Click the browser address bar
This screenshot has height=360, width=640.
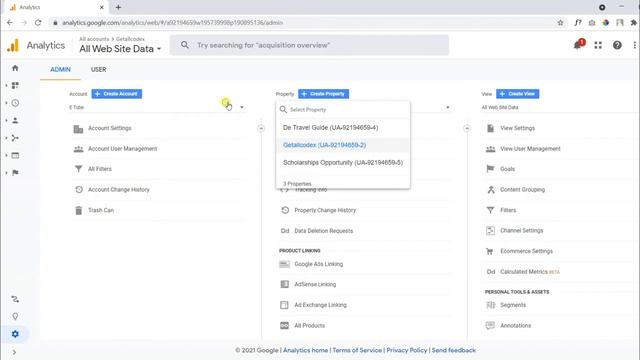(x=302, y=22)
